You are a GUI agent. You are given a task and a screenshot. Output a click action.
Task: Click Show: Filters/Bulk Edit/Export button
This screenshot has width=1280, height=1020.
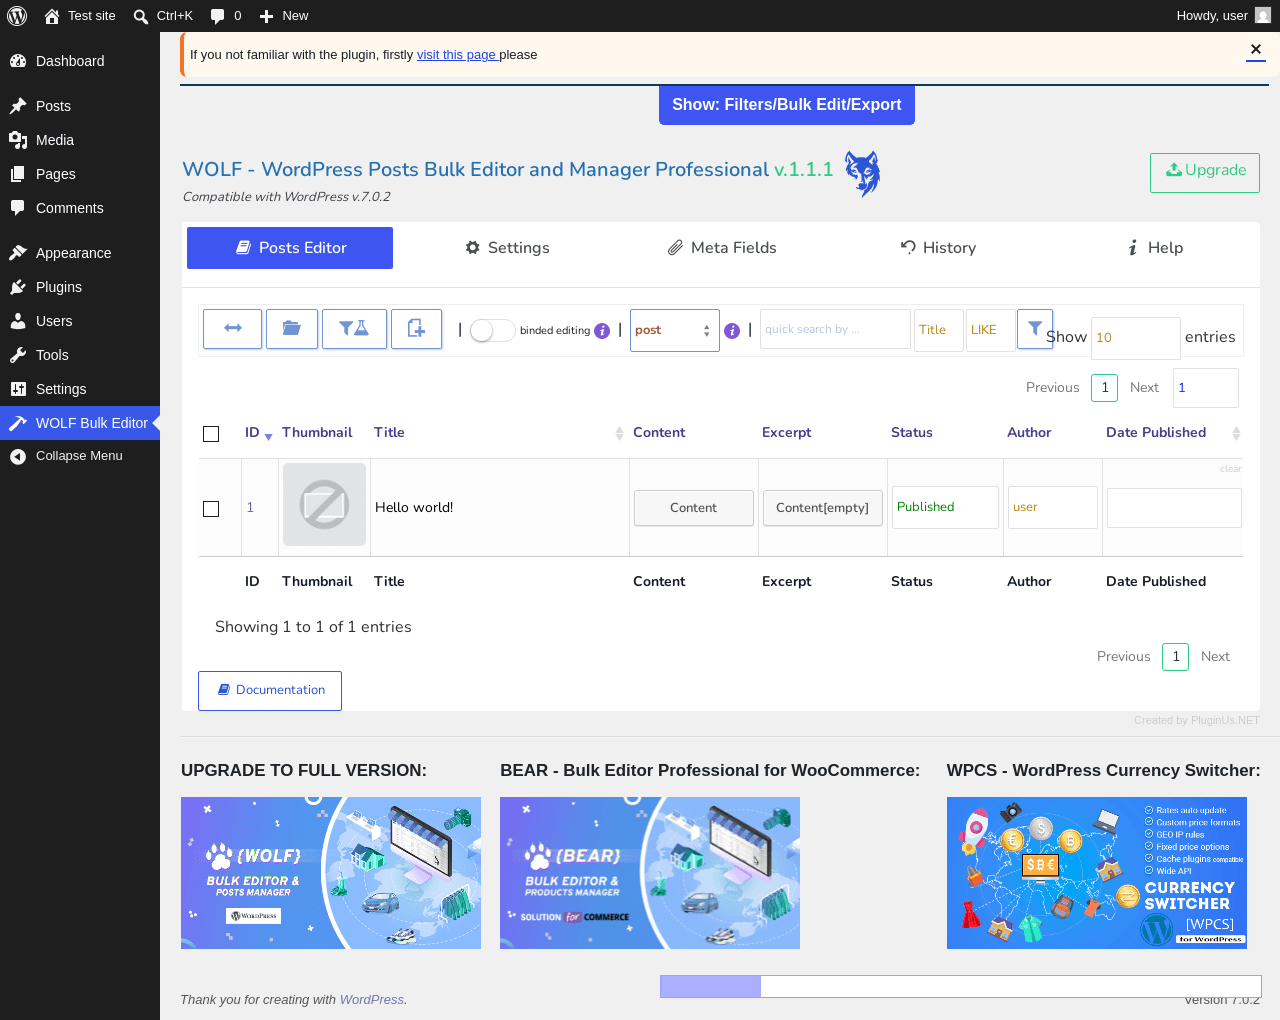click(x=787, y=105)
